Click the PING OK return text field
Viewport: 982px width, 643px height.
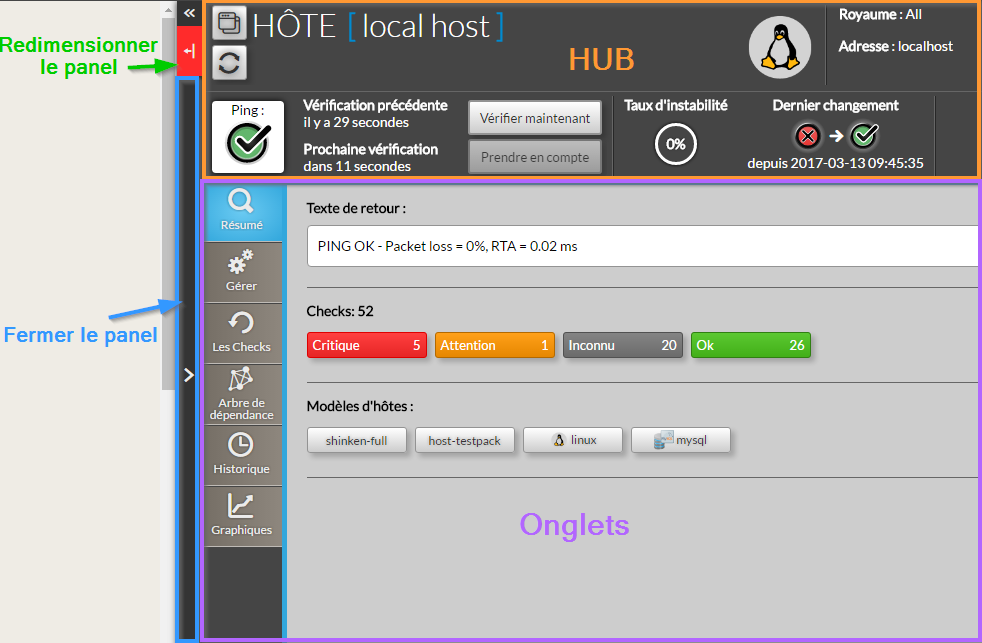tap(640, 246)
